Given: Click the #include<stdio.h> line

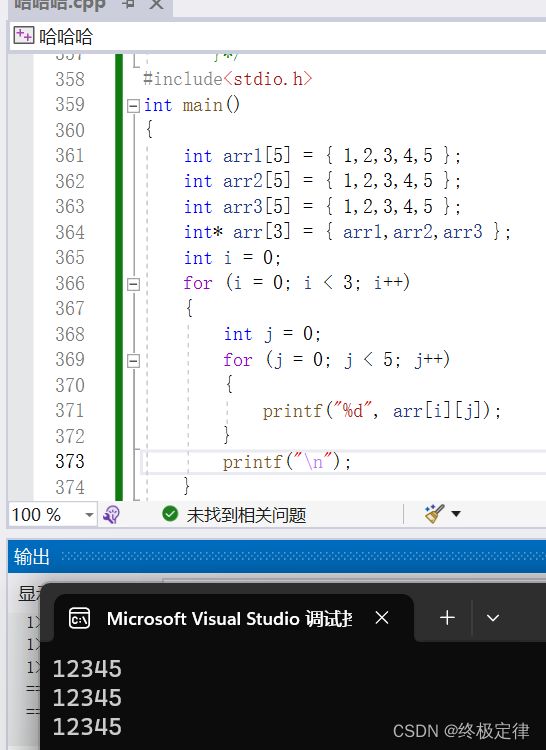Looking at the screenshot, I should [228, 79].
